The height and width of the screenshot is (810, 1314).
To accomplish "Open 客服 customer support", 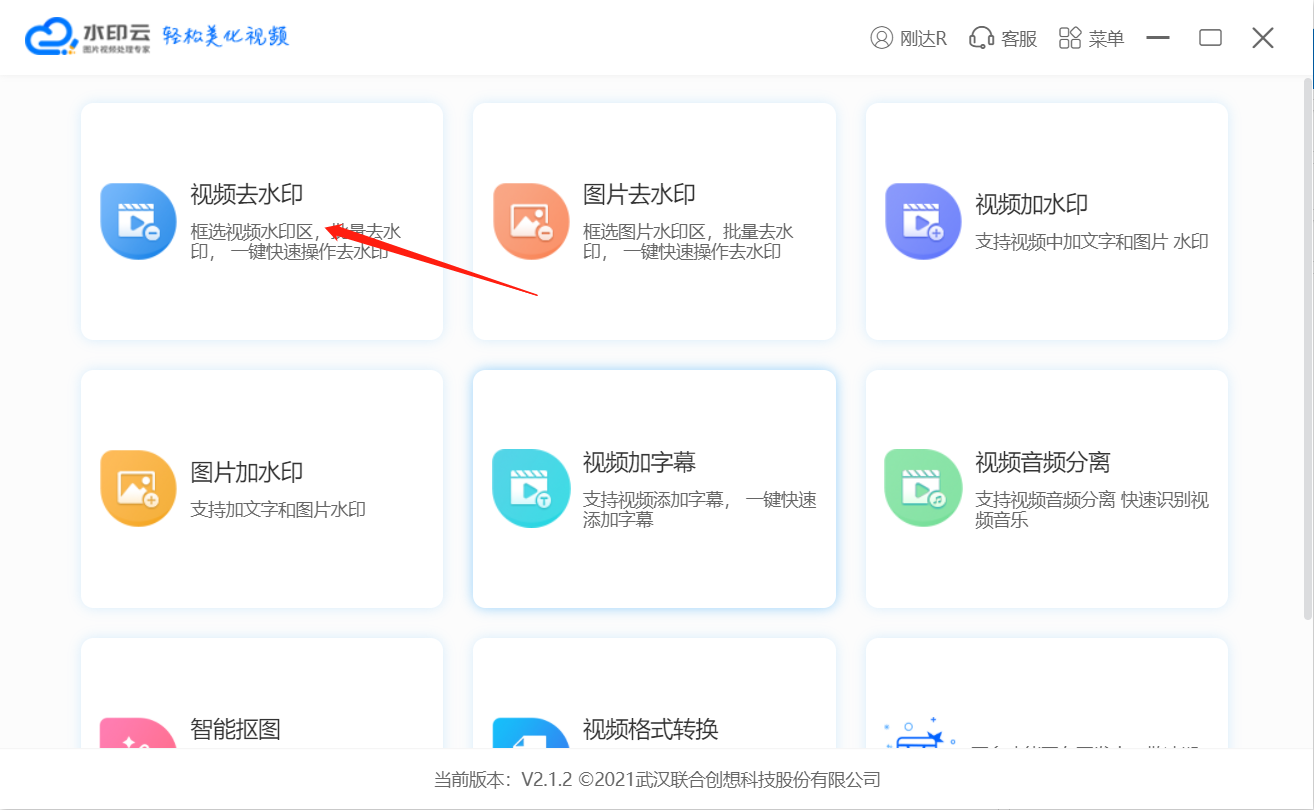I will click(x=1019, y=39).
